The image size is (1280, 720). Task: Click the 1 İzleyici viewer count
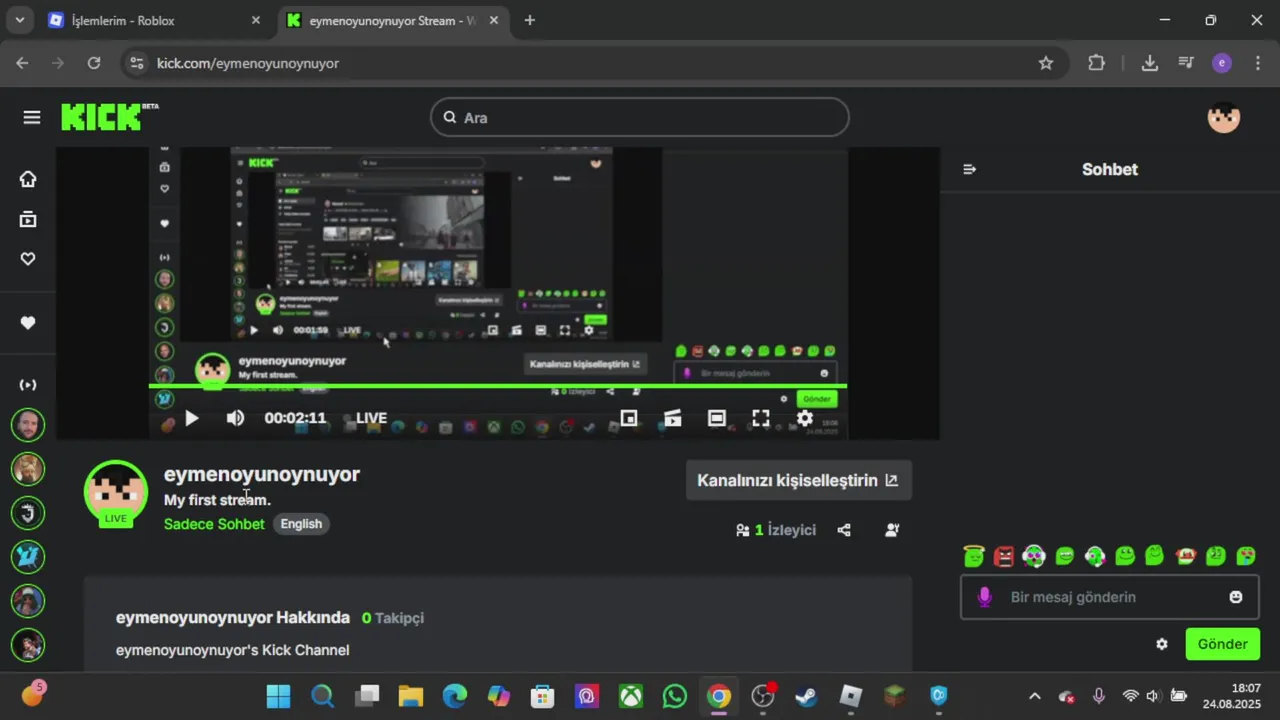tap(776, 530)
